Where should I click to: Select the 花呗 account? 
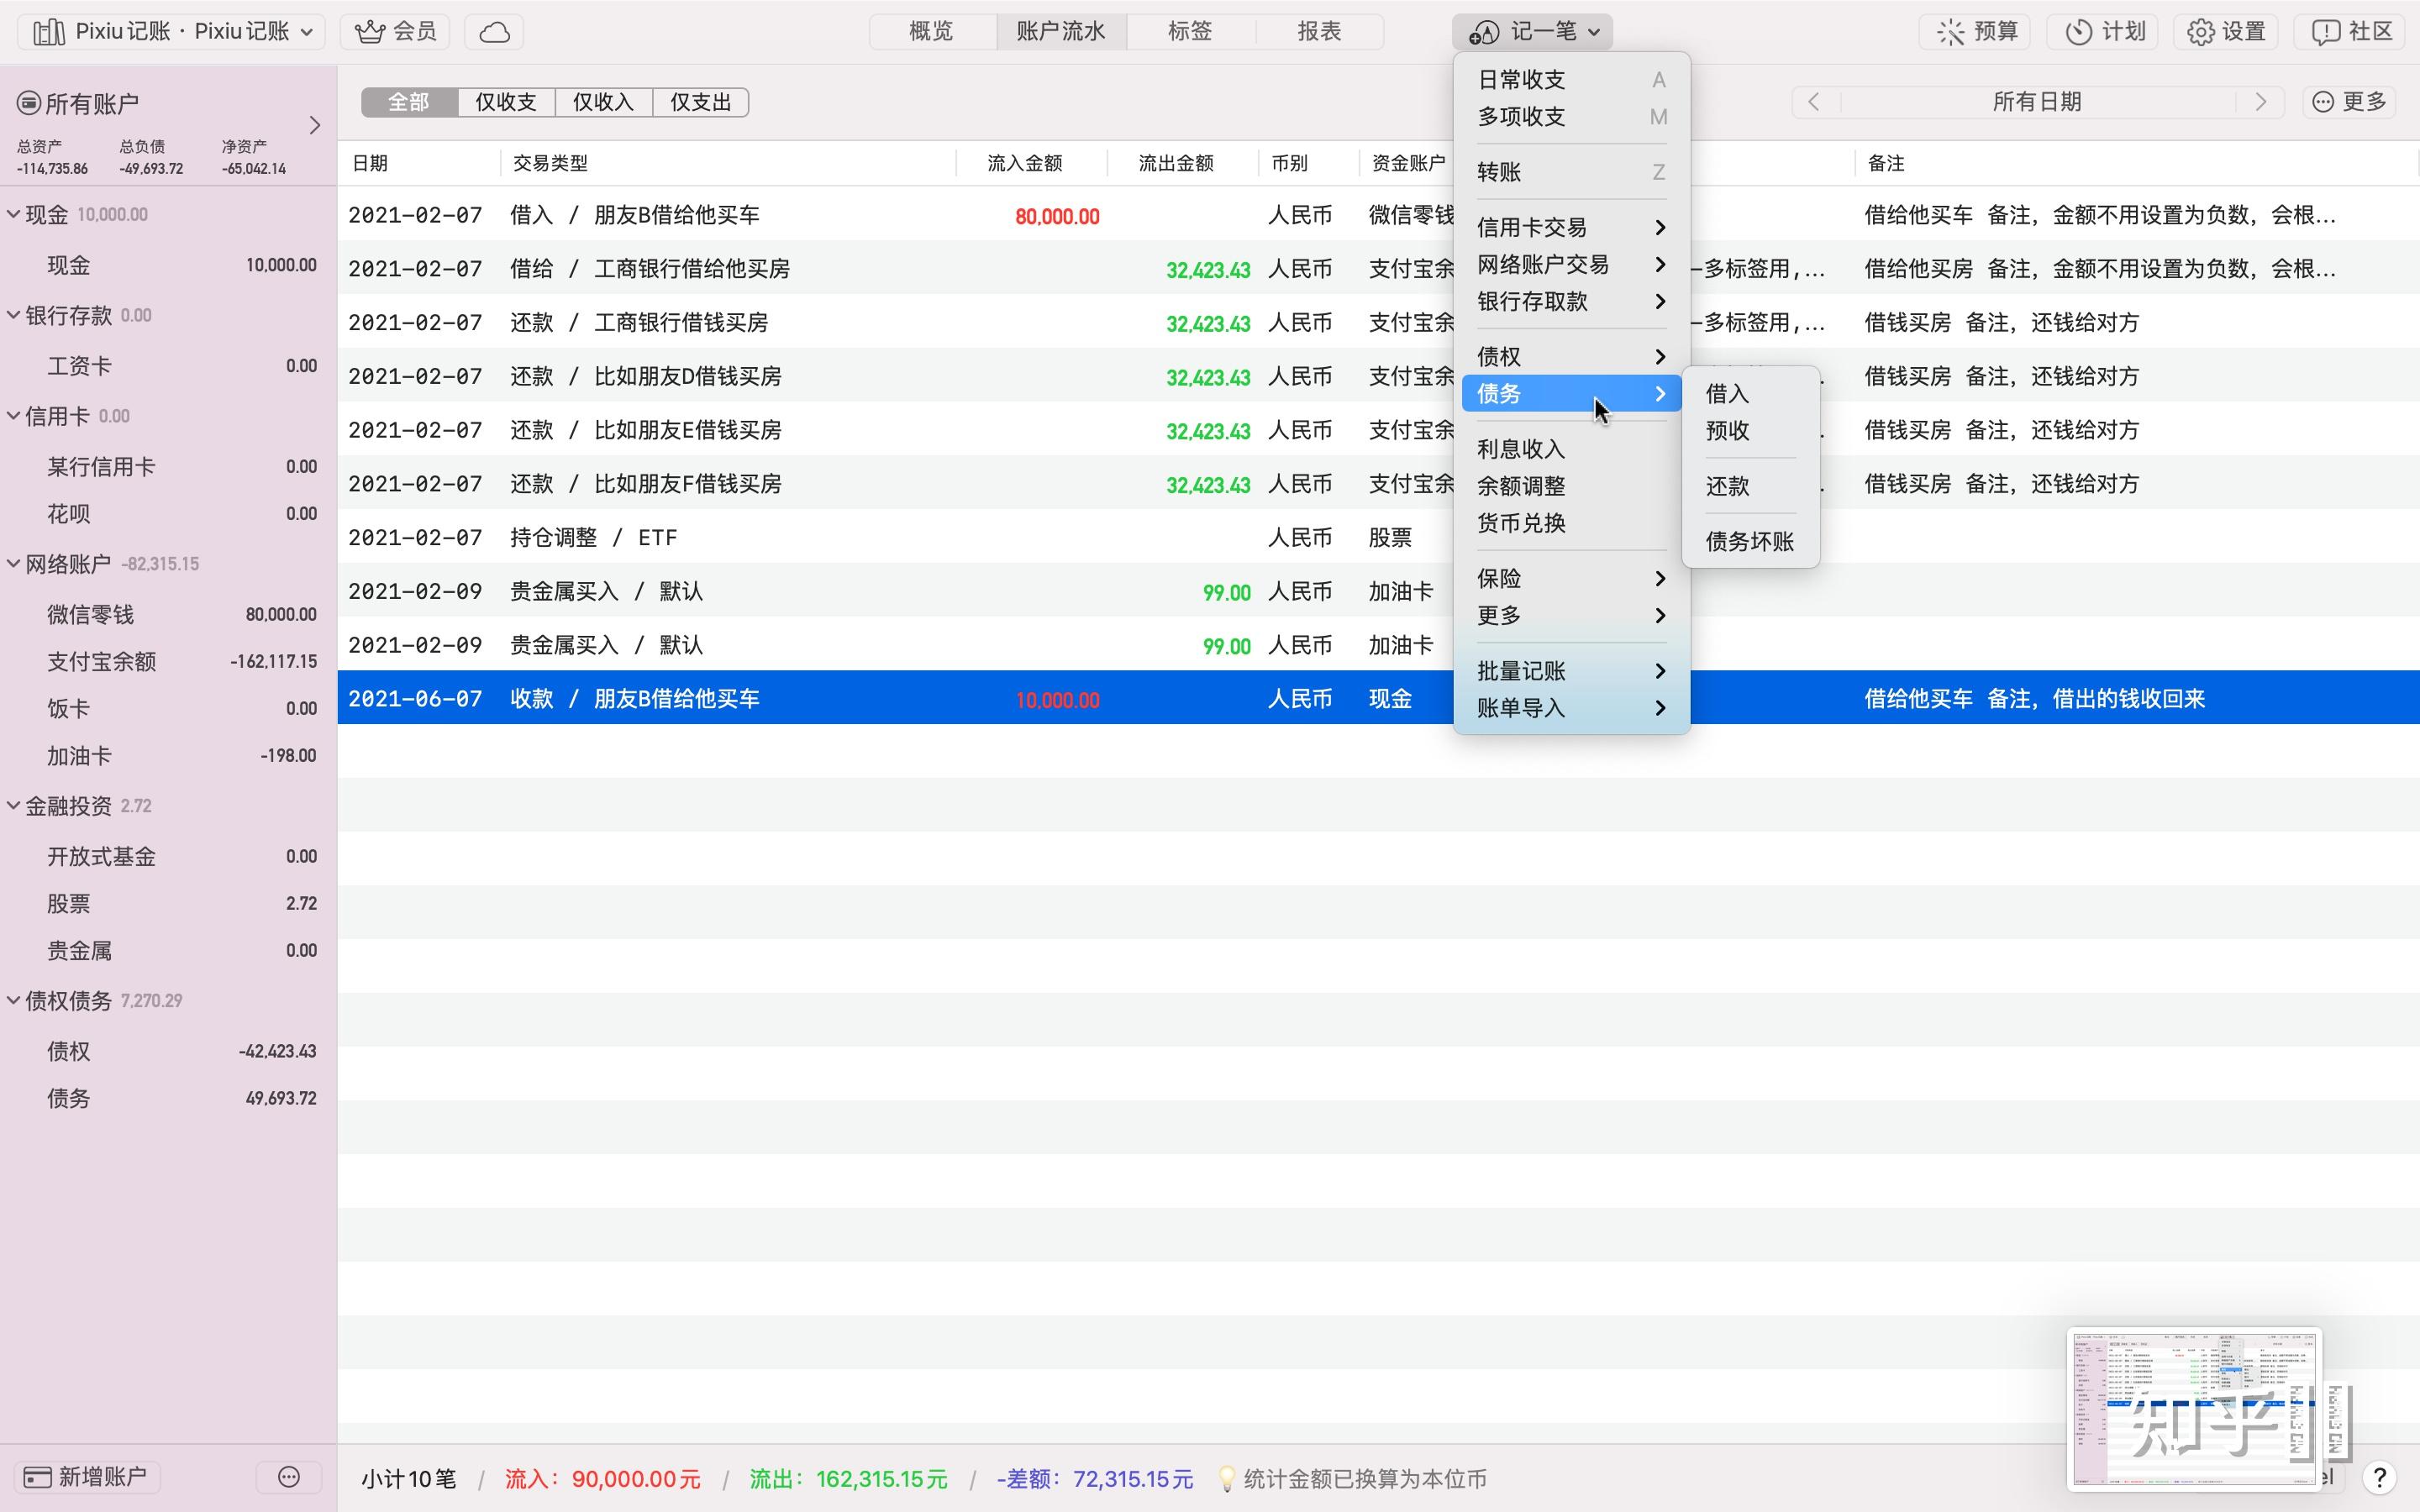(x=168, y=514)
